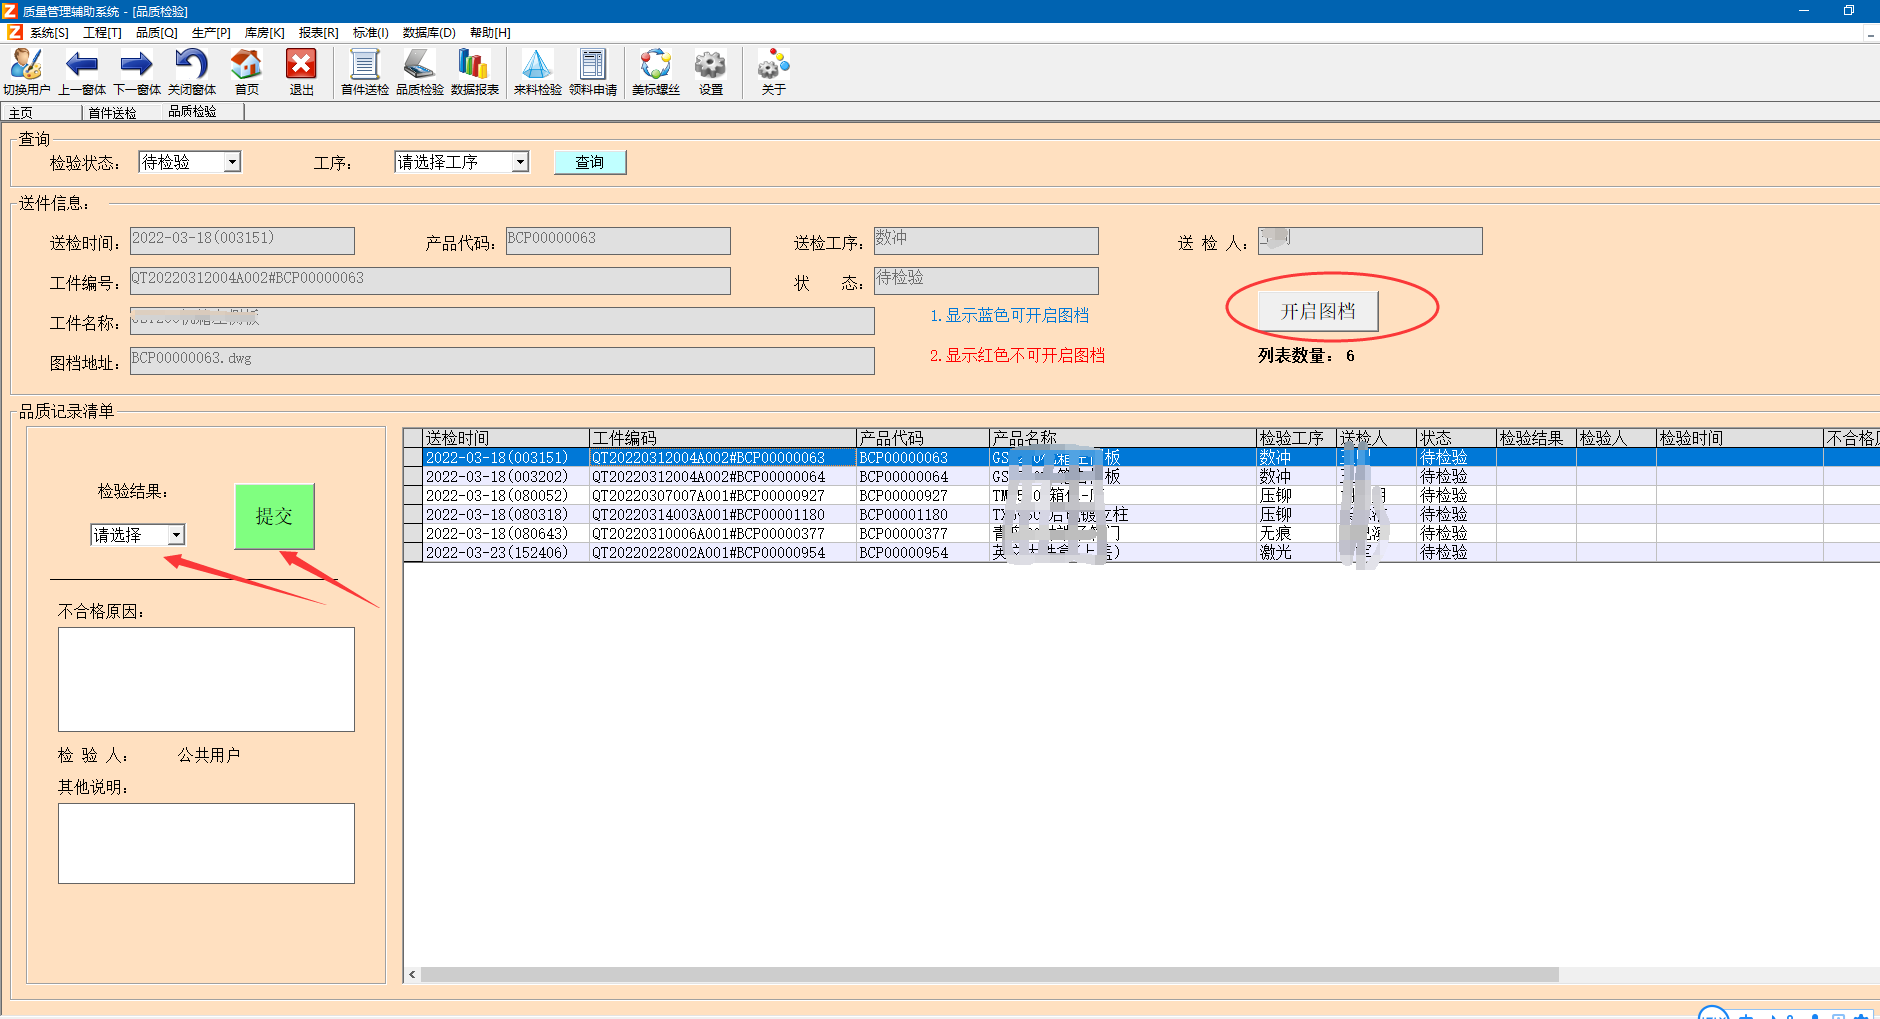This screenshot has width=1880, height=1019.
Task: Open 品质检验 toolbar icon
Action: click(x=419, y=72)
